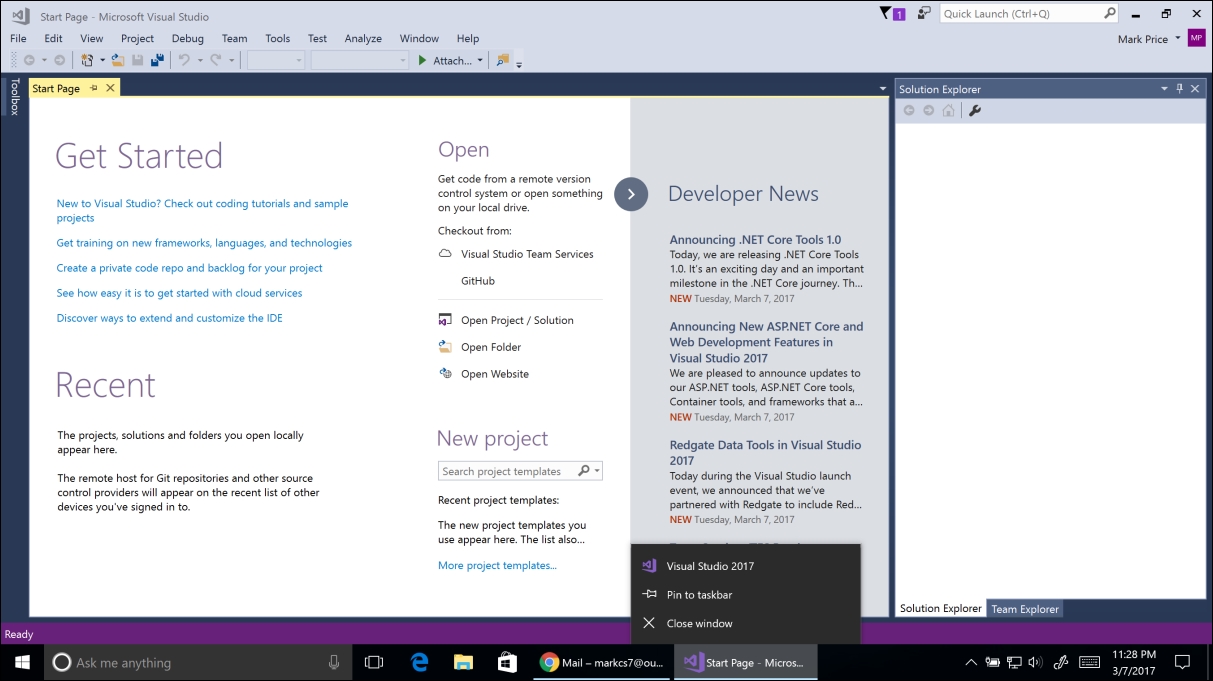This screenshot has height=681, width=1213.
Task: Expand Developer News with round chevron button
Action: 631,194
